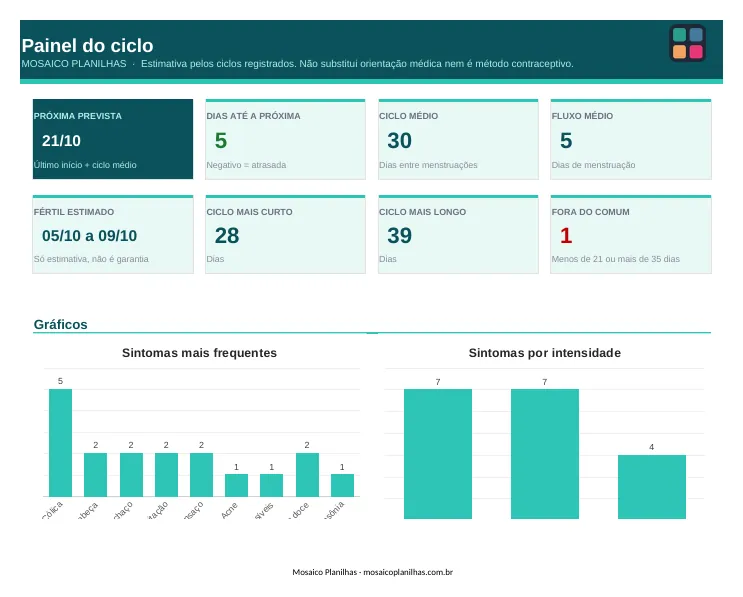Click the Mosaico Planilhas four-square logo
Viewport: 743px width, 597px height.
(687, 43)
